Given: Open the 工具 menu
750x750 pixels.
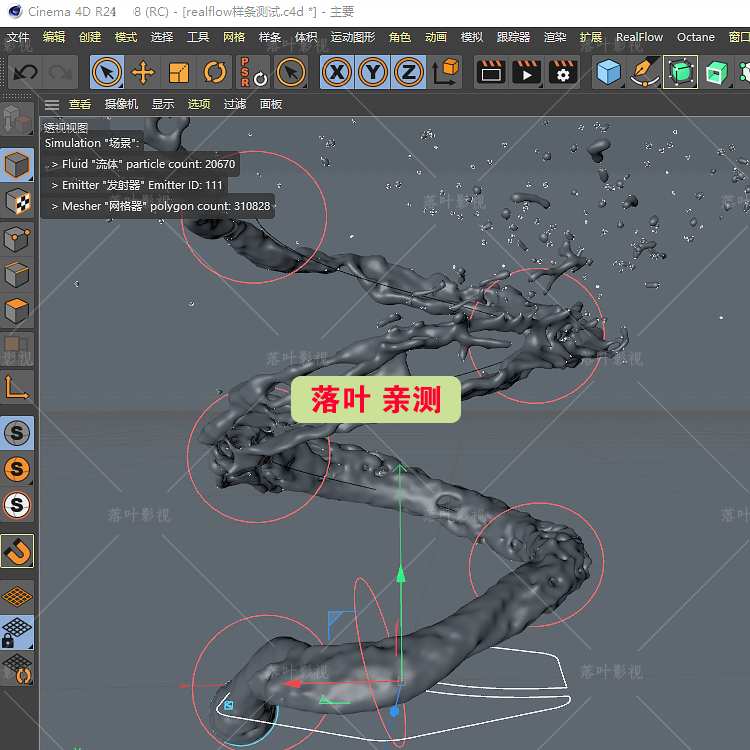Looking at the screenshot, I should [x=198, y=37].
